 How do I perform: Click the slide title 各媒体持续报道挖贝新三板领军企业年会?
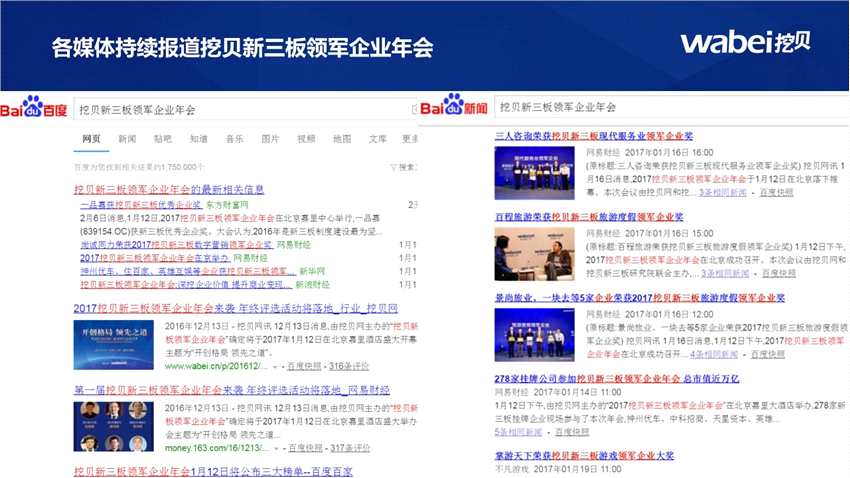242,48
